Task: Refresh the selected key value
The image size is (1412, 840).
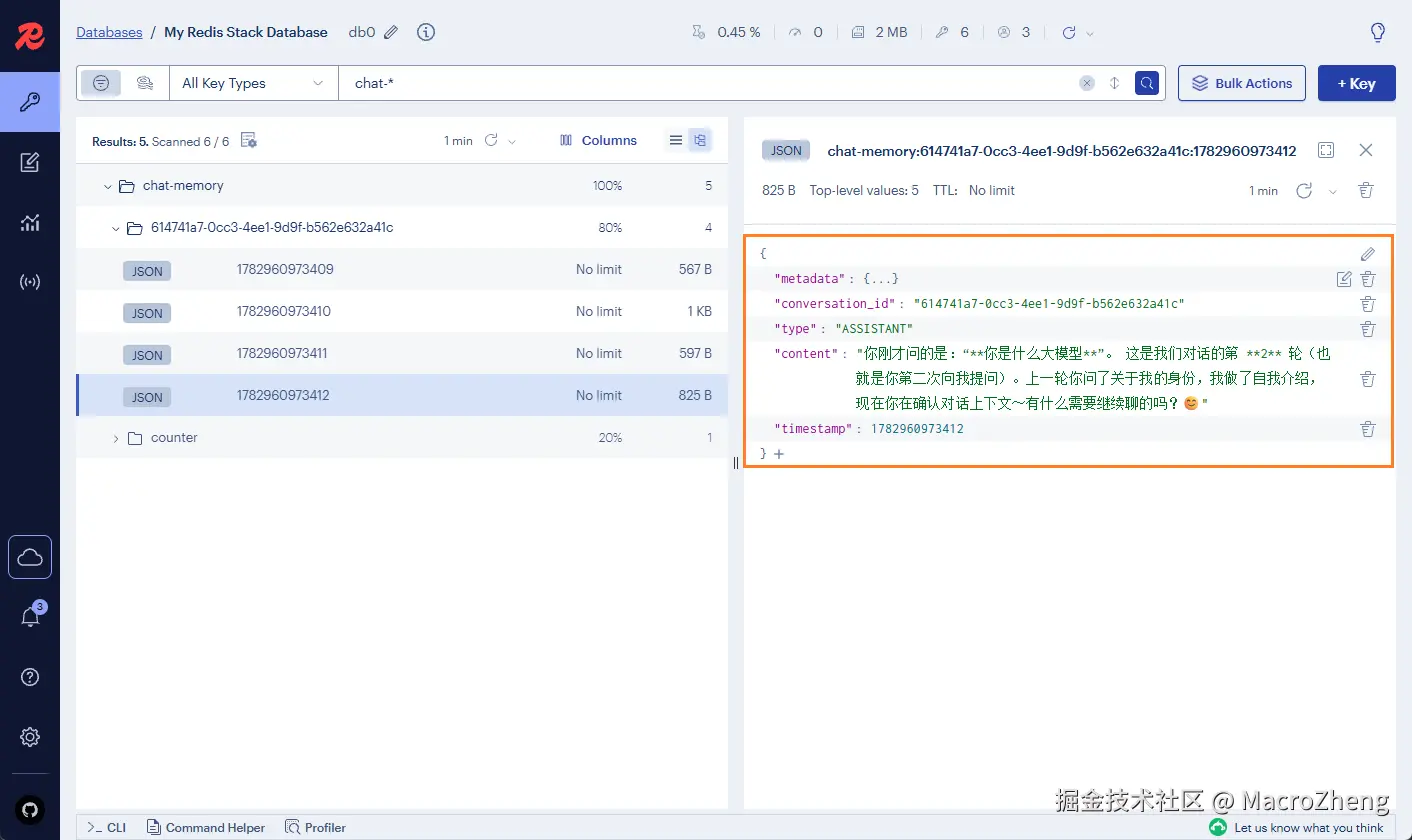Action: click(1303, 190)
